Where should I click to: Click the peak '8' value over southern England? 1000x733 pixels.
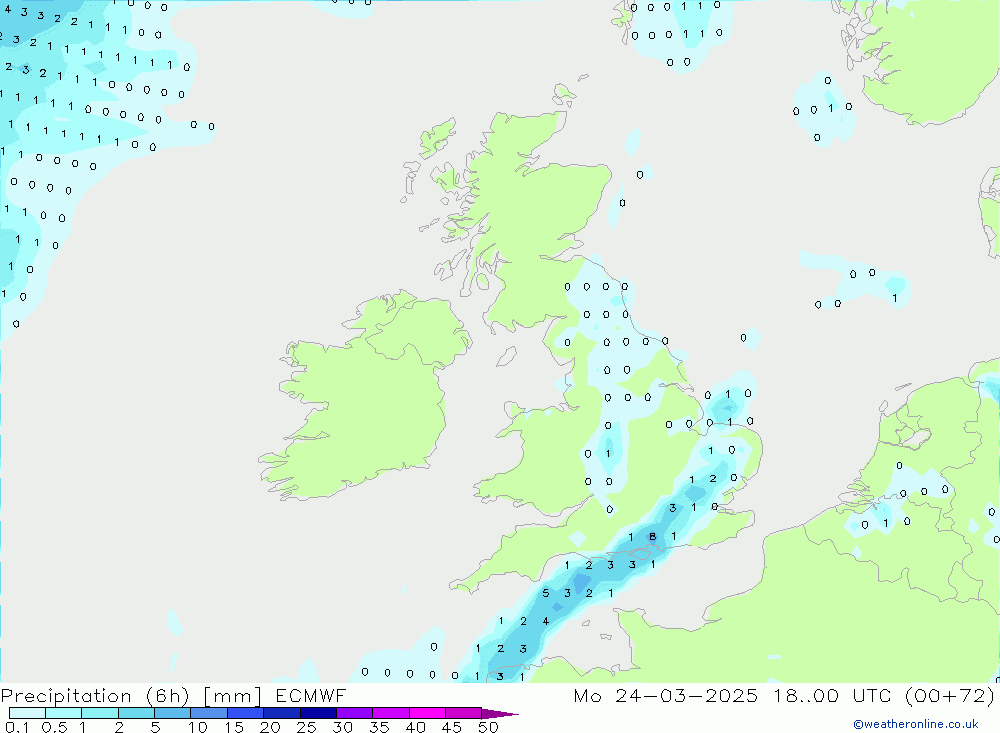[652, 537]
